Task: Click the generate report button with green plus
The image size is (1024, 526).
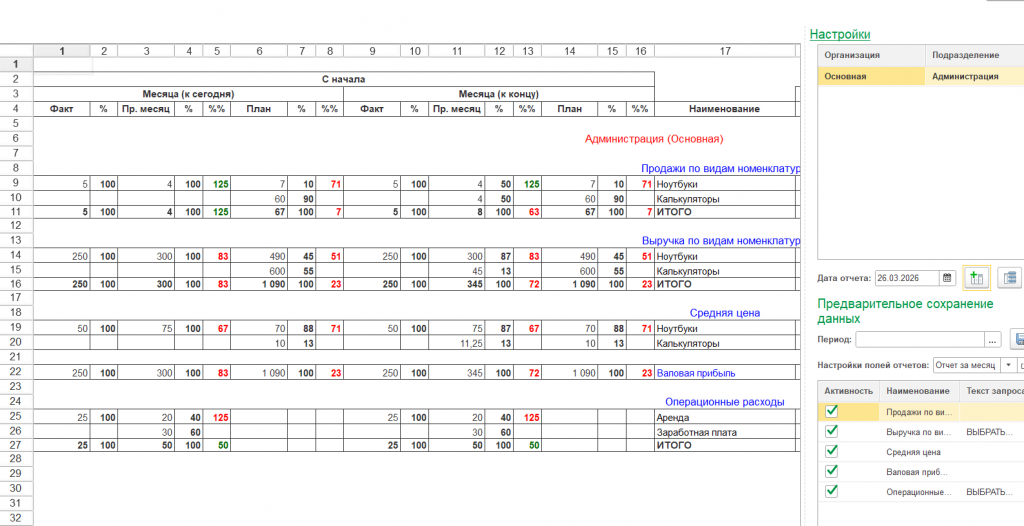Action: [976, 278]
